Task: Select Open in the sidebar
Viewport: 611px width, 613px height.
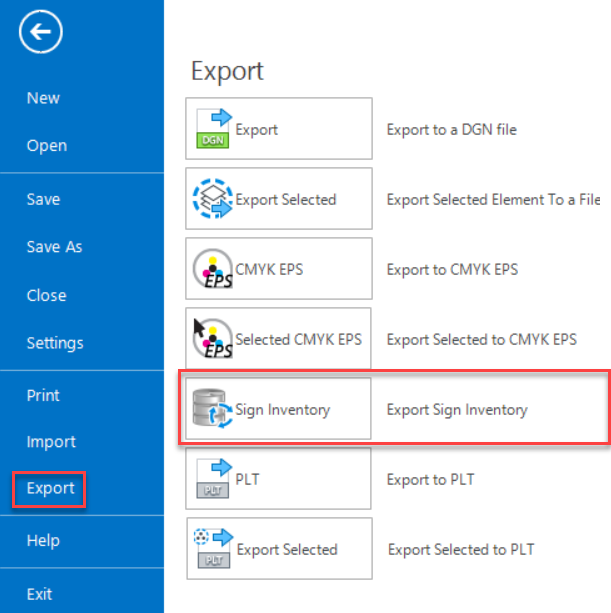Action: [x=47, y=146]
